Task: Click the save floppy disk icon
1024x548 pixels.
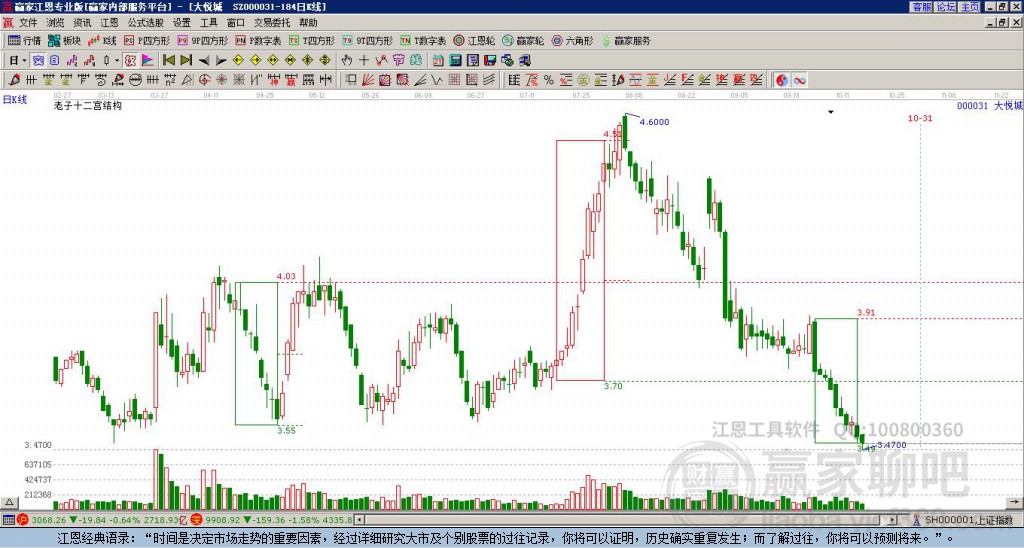Action: coord(490,60)
